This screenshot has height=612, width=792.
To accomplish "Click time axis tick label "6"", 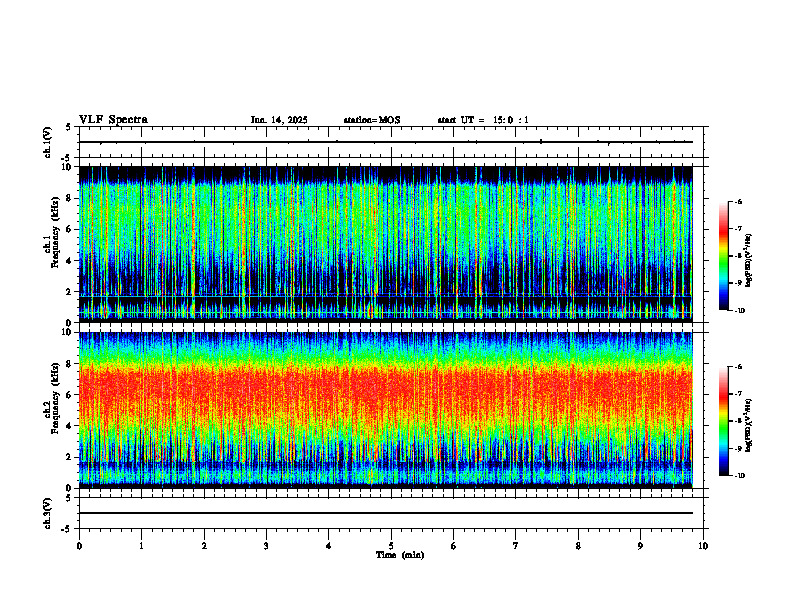I will point(454,546).
